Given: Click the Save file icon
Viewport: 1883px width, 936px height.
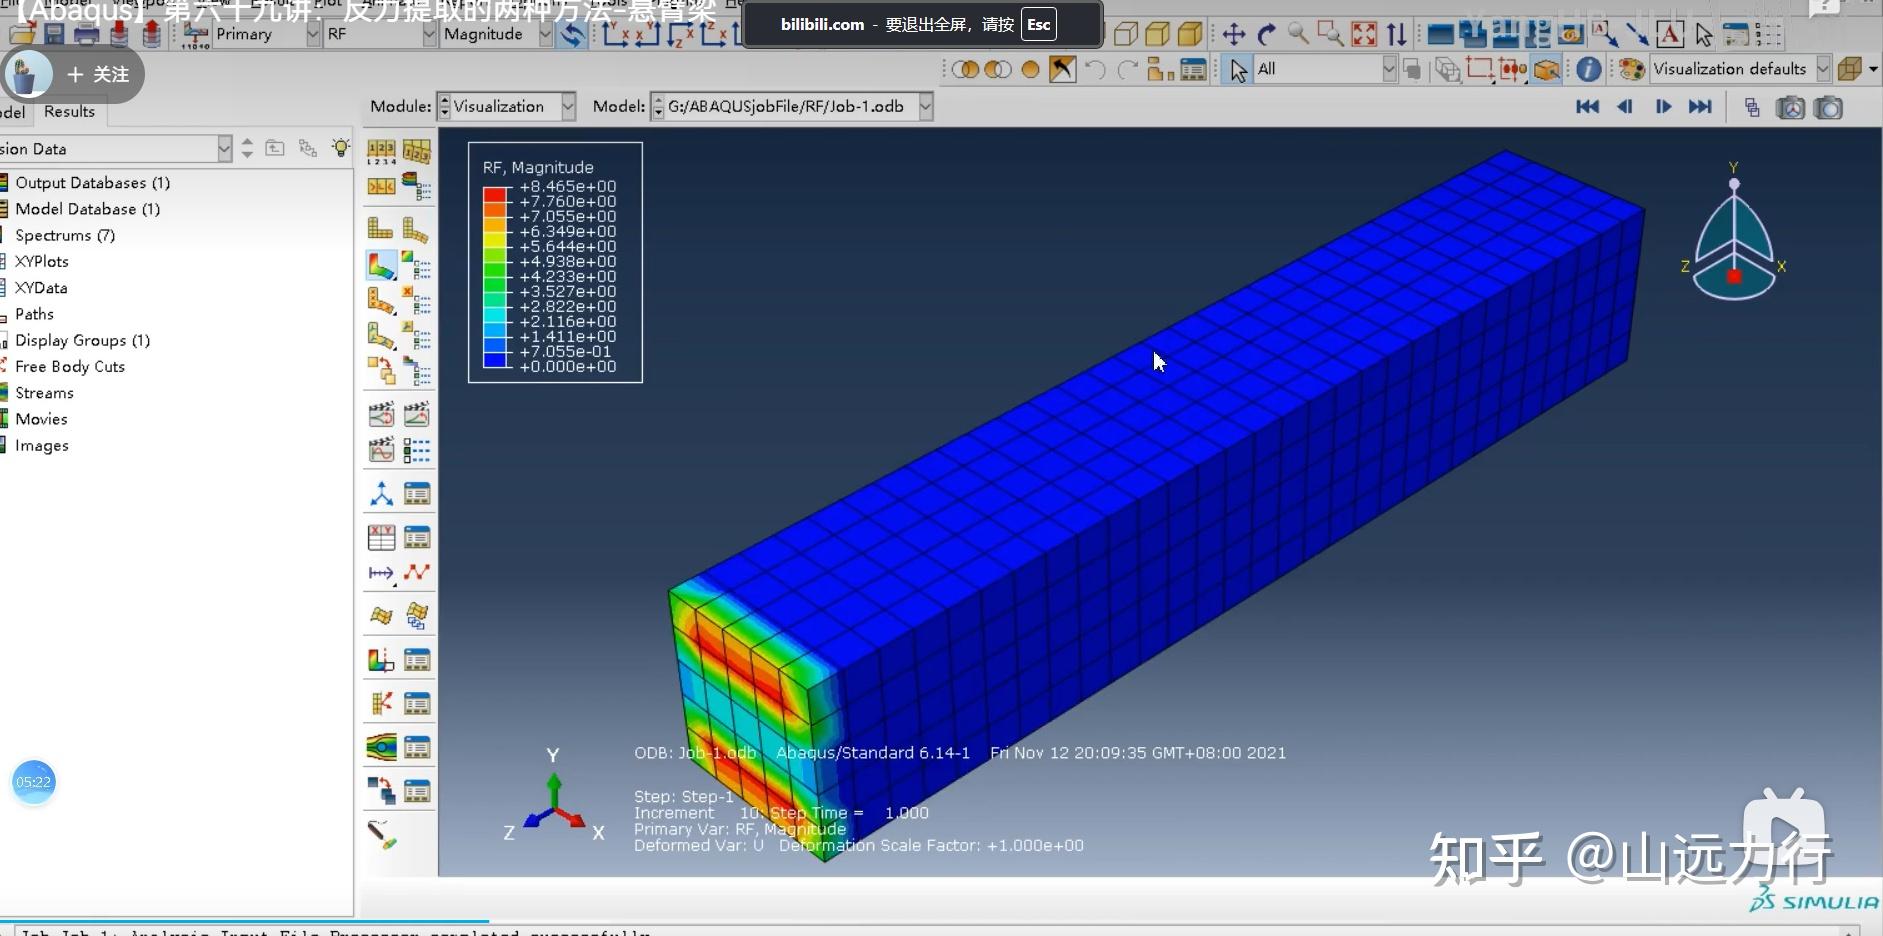Looking at the screenshot, I should pyautogui.click(x=54, y=35).
